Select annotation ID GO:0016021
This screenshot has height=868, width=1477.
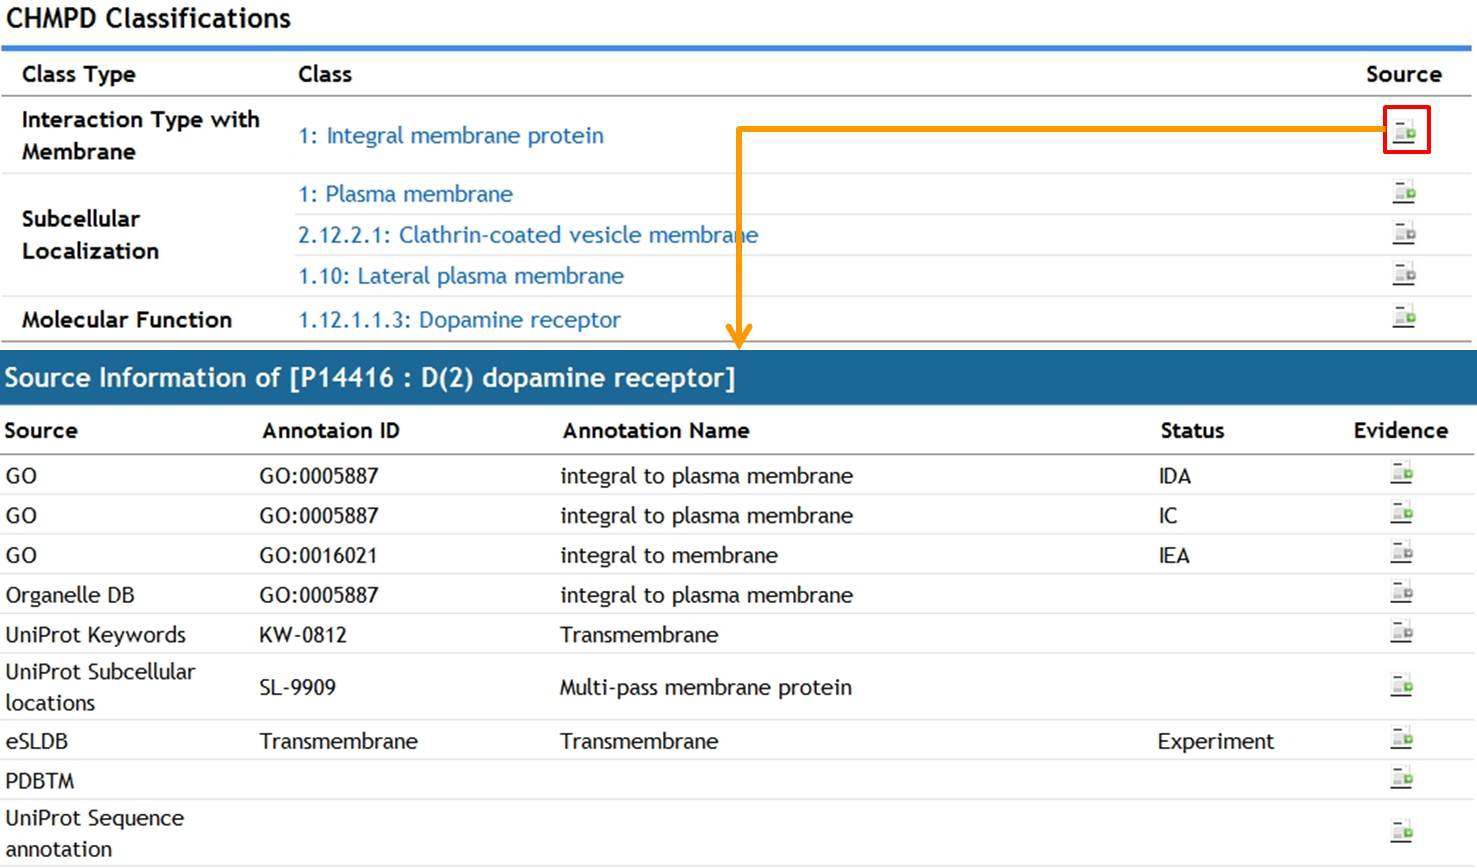pyautogui.click(x=318, y=556)
